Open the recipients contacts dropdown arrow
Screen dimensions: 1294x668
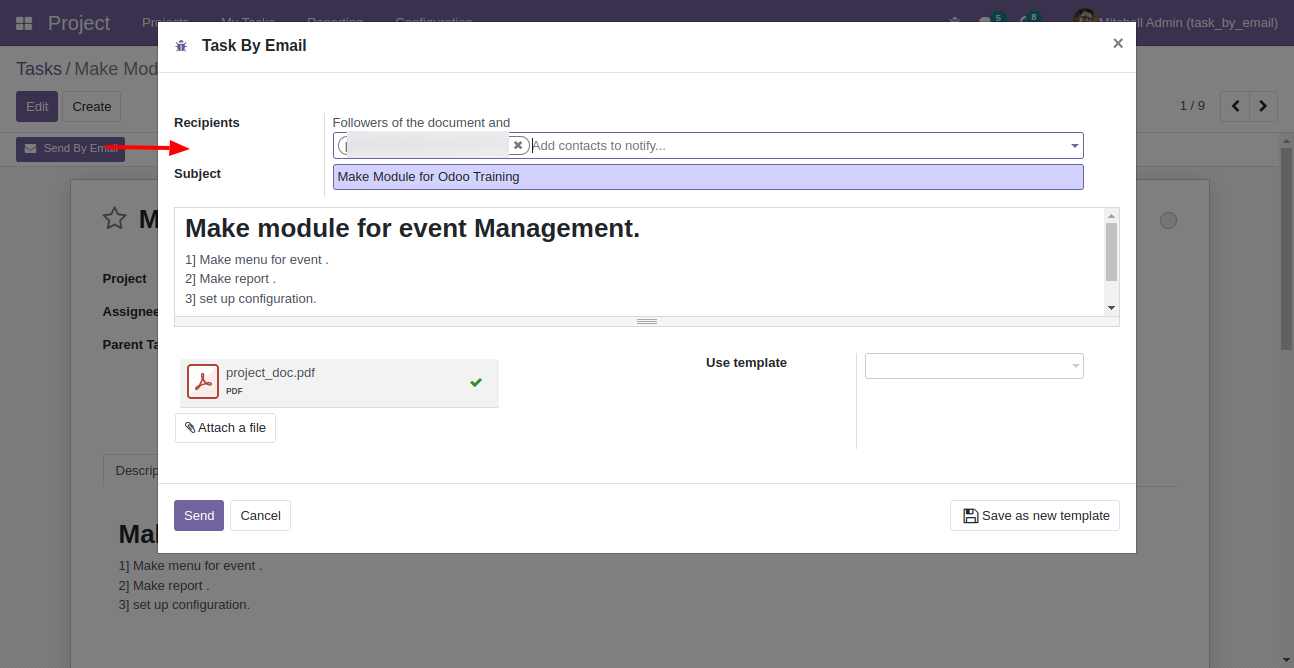coord(1075,146)
